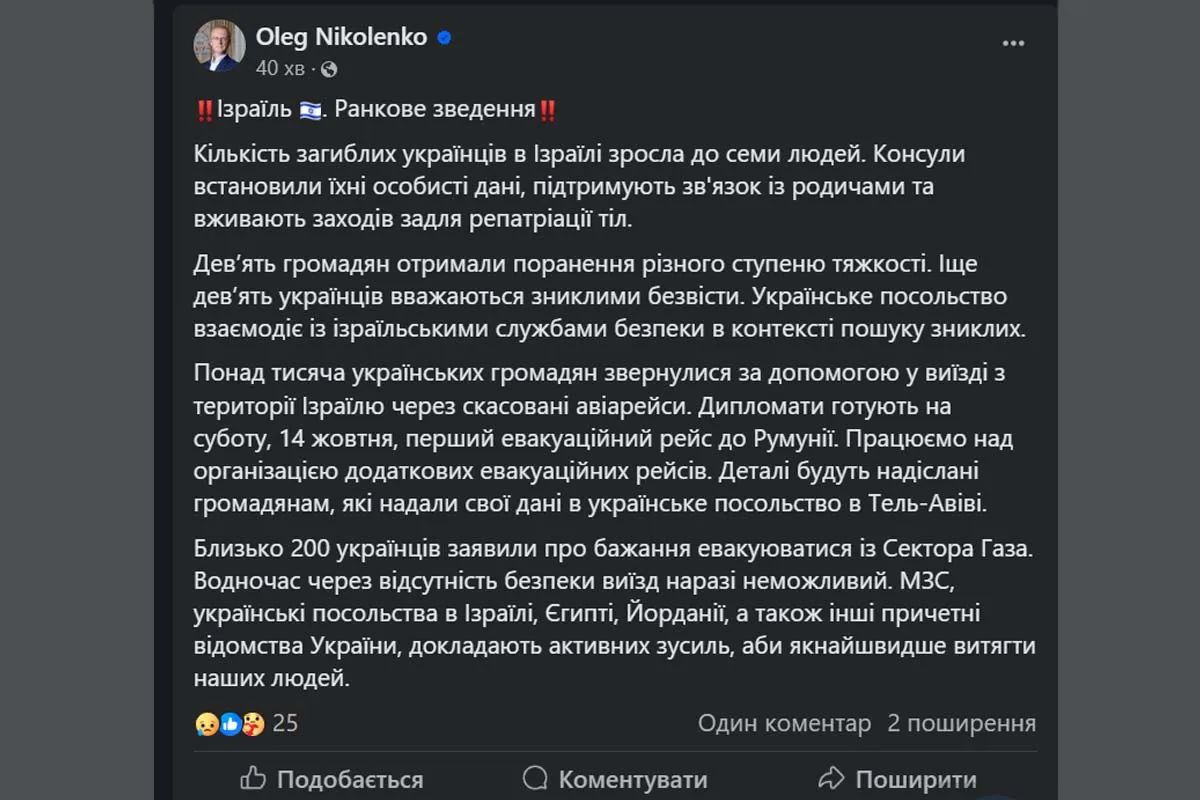Image resolution: width=1200 pixels, height=800 pixels.
Task: Click the share arrow icon
Action: (831, 778)
